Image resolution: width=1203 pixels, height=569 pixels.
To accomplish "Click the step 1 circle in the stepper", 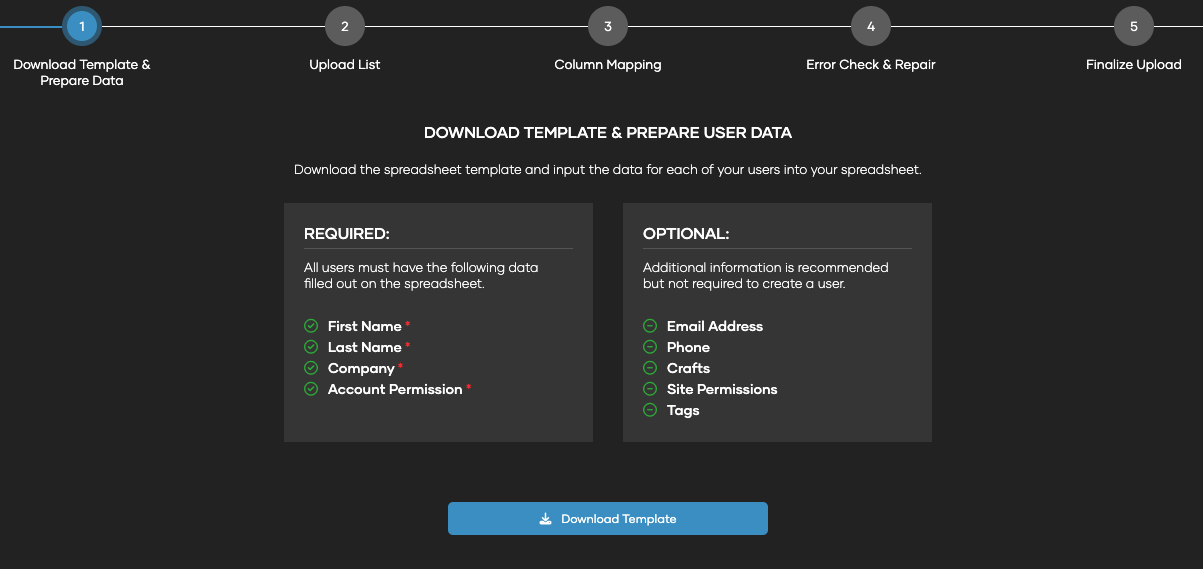I will 82,26.
